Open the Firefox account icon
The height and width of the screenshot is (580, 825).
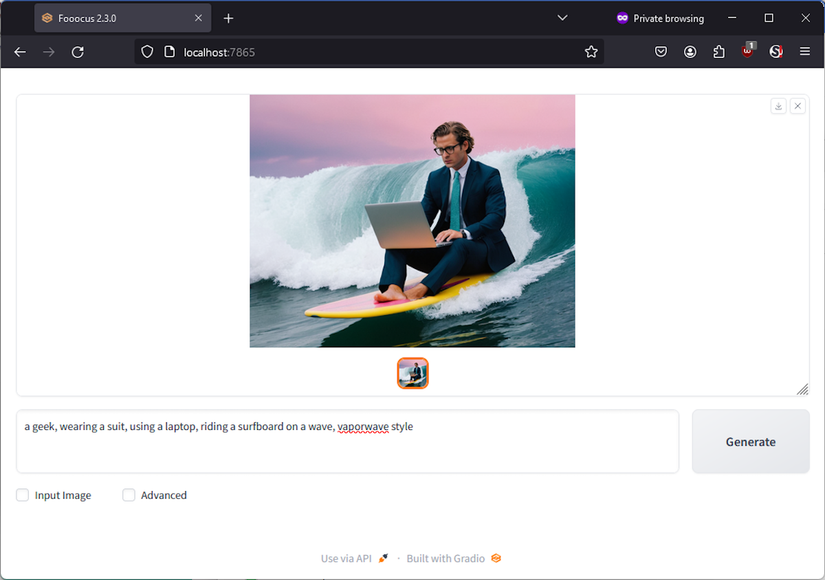pos(690,52)
